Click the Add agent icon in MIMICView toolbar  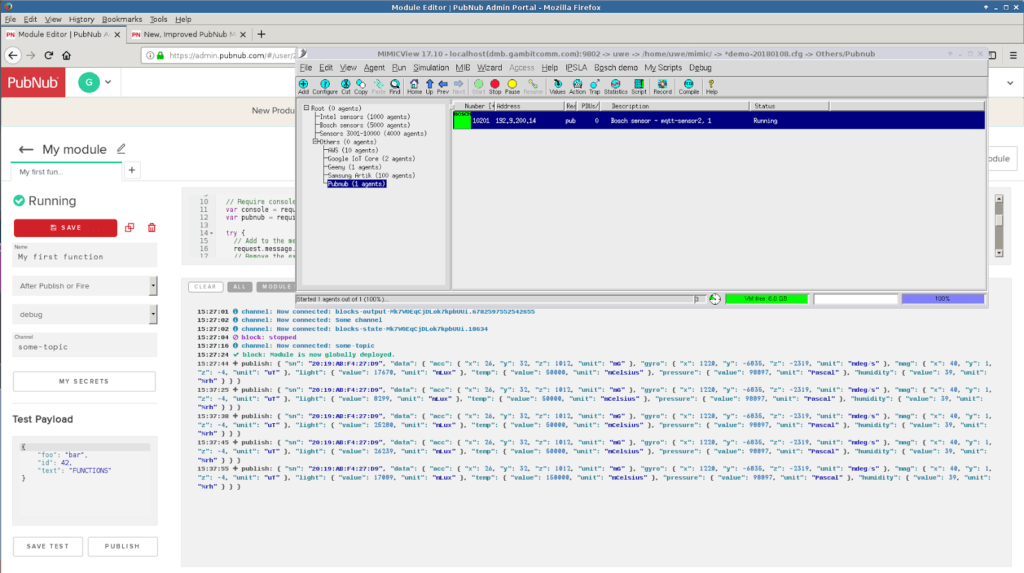303,86
